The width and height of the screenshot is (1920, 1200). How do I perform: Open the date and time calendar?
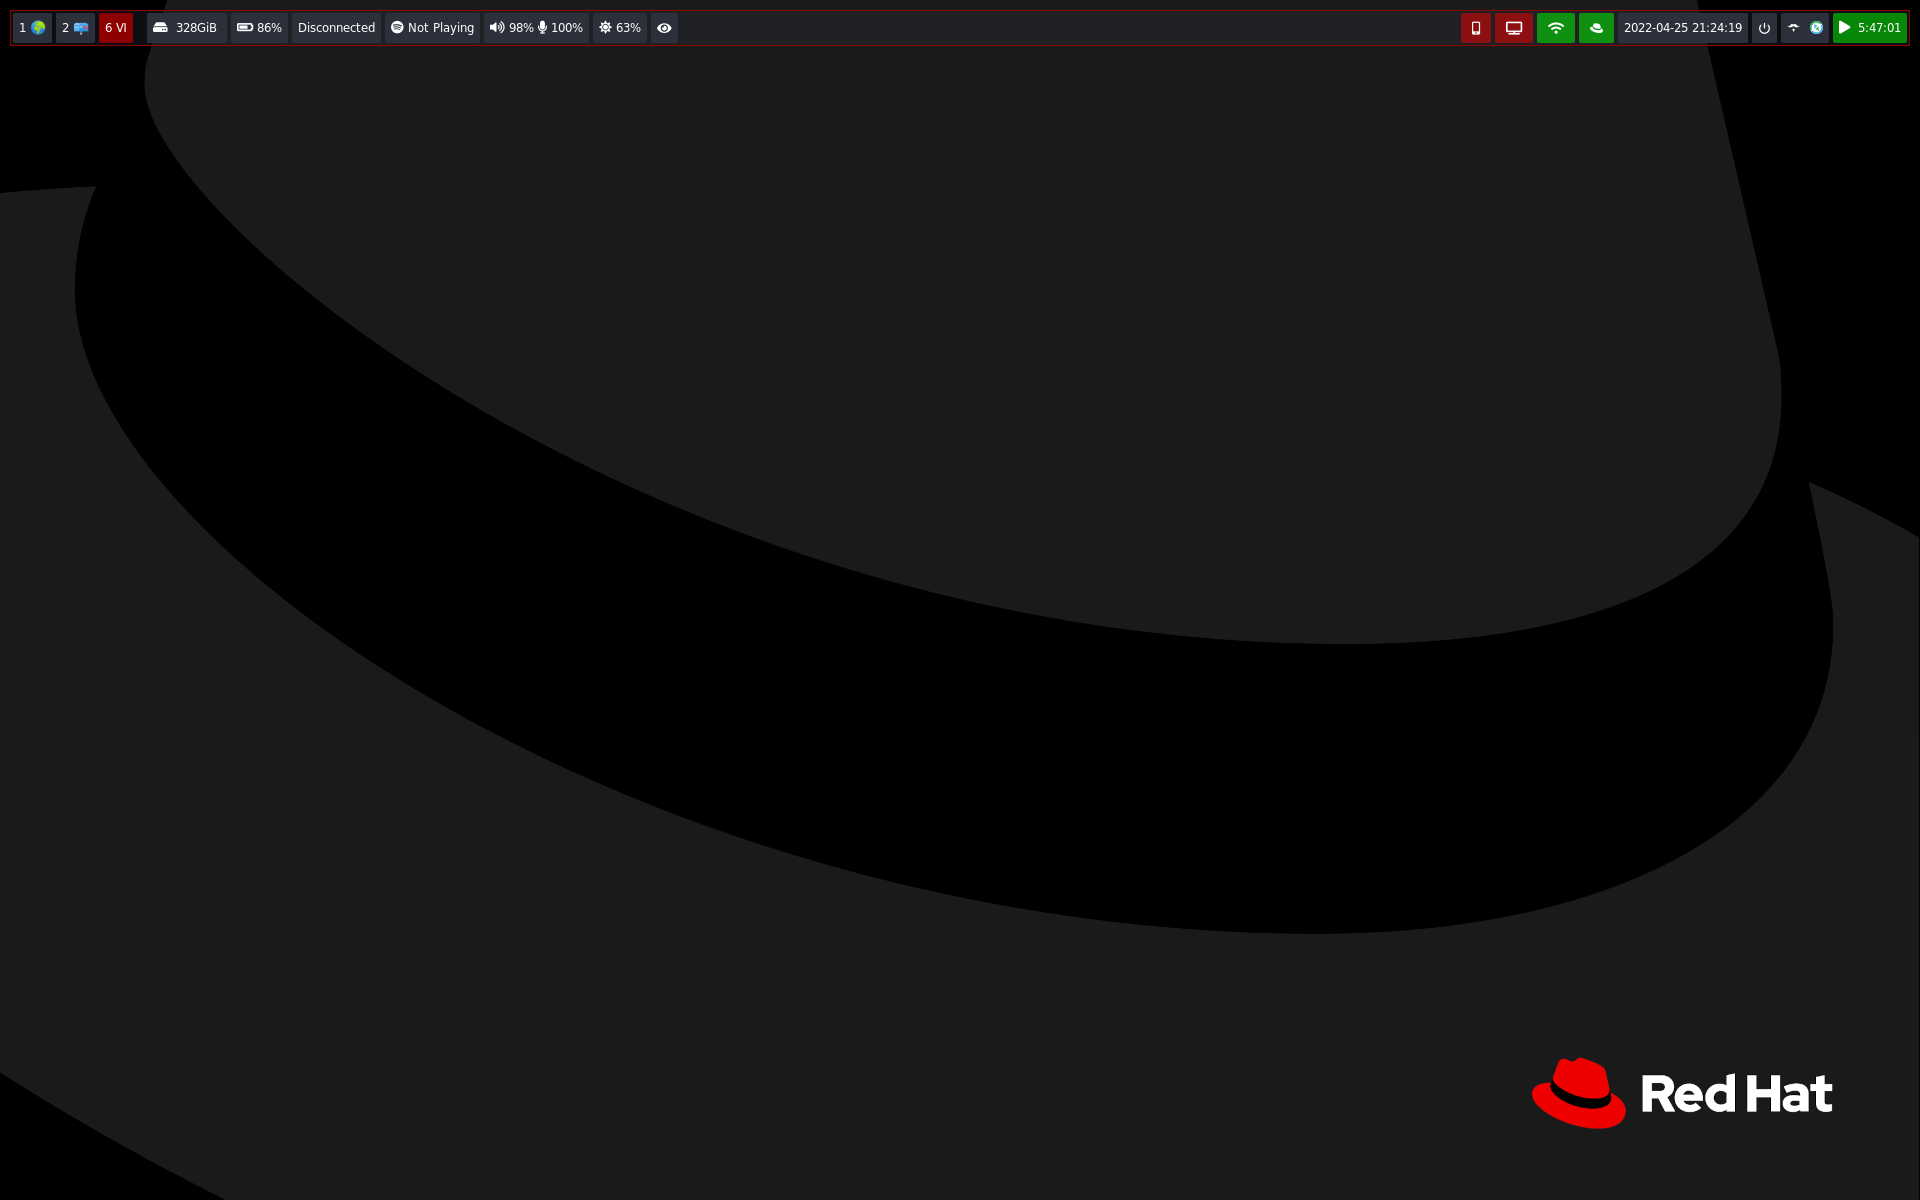(1682, 28)
